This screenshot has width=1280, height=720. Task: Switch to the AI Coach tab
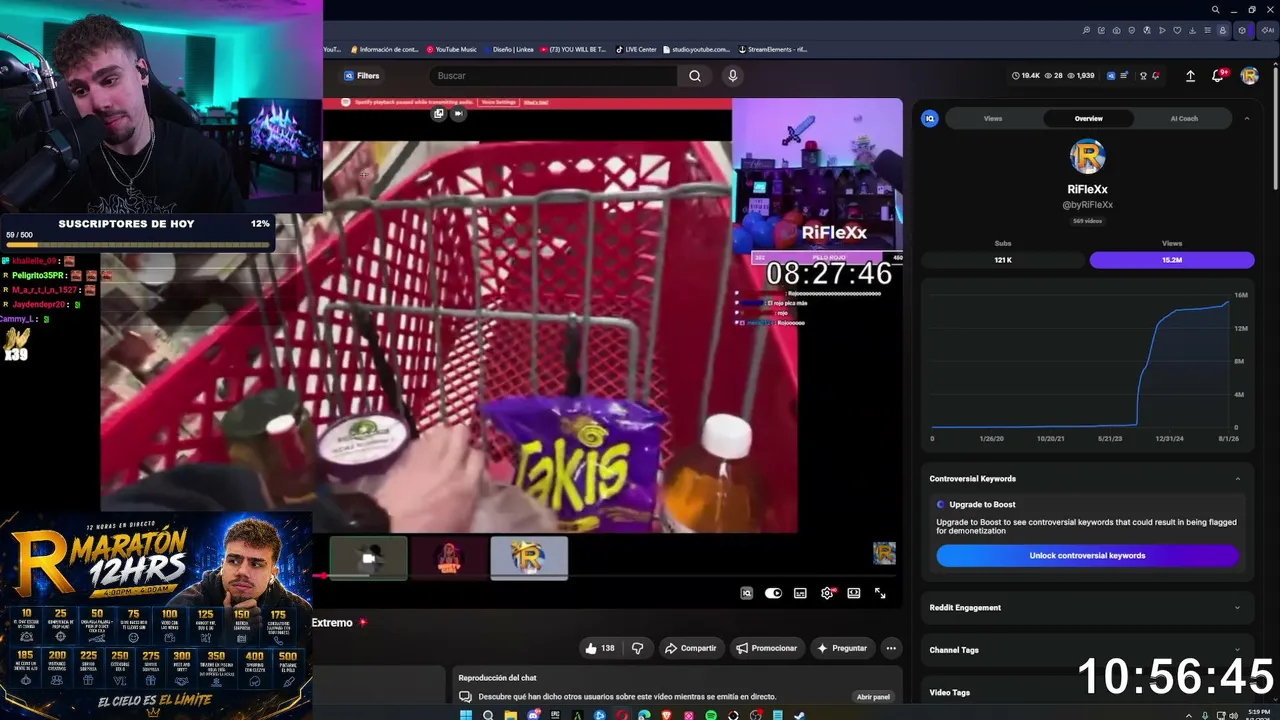click(x=1184, y=118)
